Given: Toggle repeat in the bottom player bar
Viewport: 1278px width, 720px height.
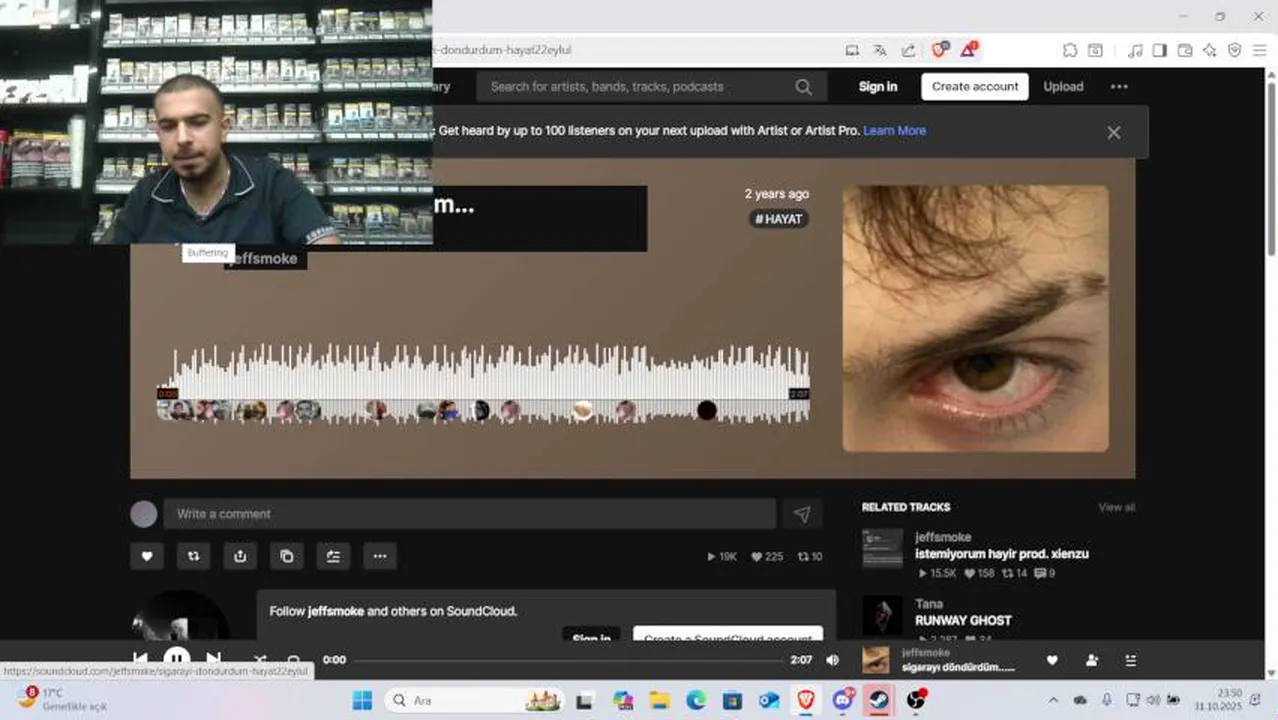Looking at the screenshot, I should tap(294, 660).
